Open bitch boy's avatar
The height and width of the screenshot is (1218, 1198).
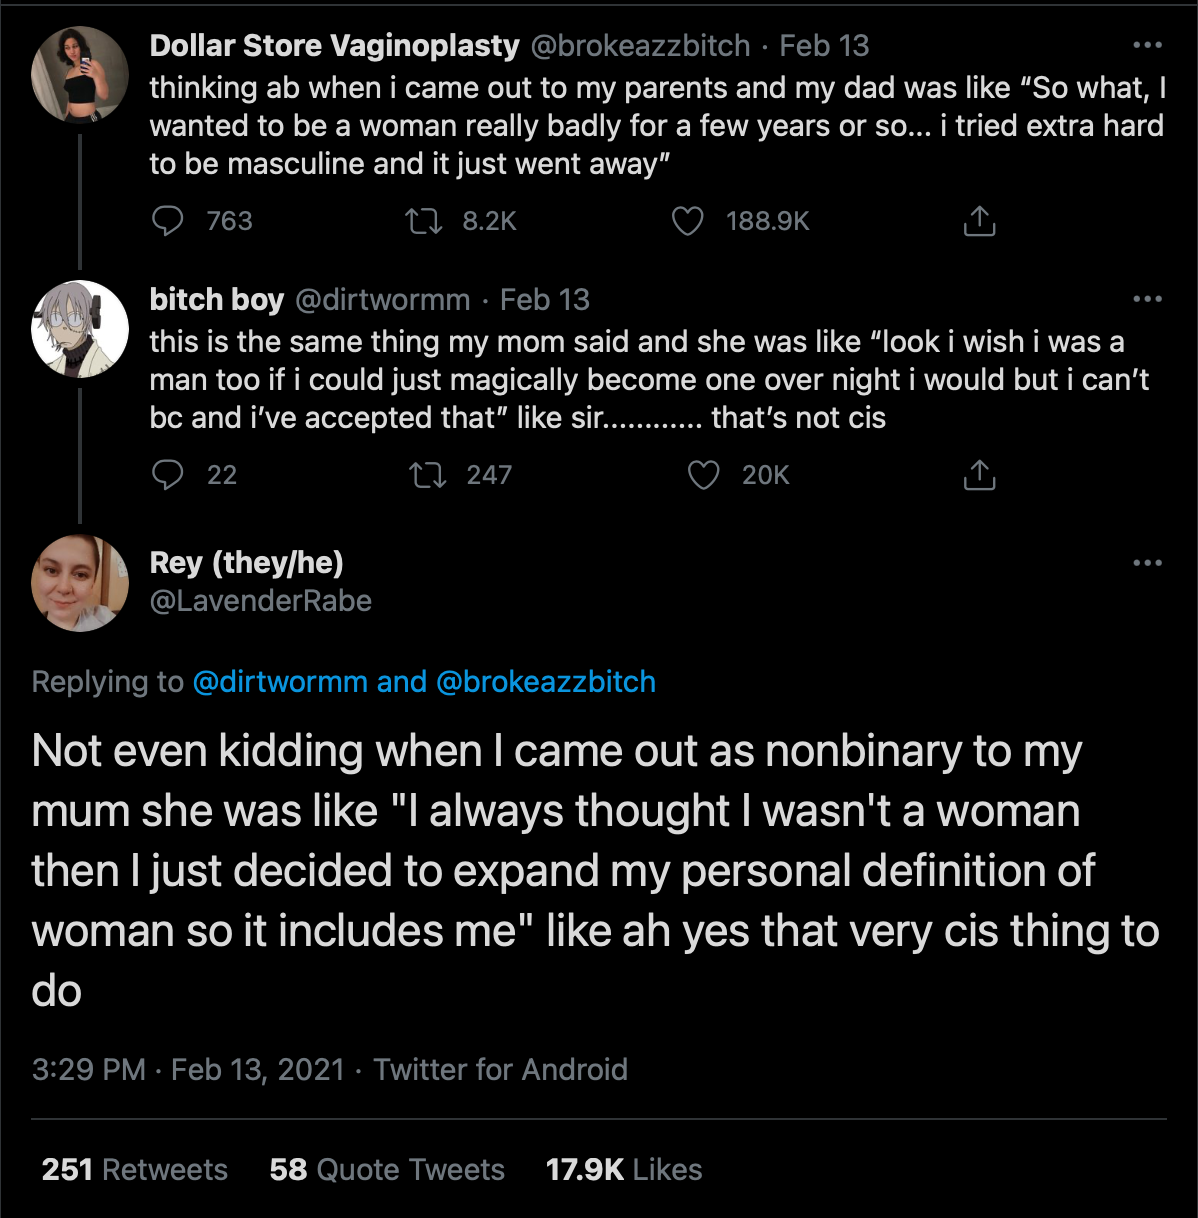tap(80, 328)
